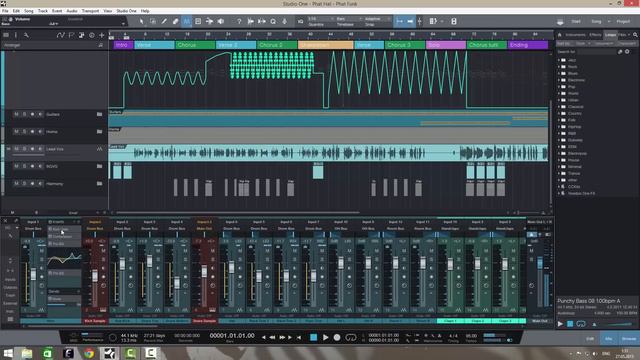Click the Start page button

(x=576, y=21)
